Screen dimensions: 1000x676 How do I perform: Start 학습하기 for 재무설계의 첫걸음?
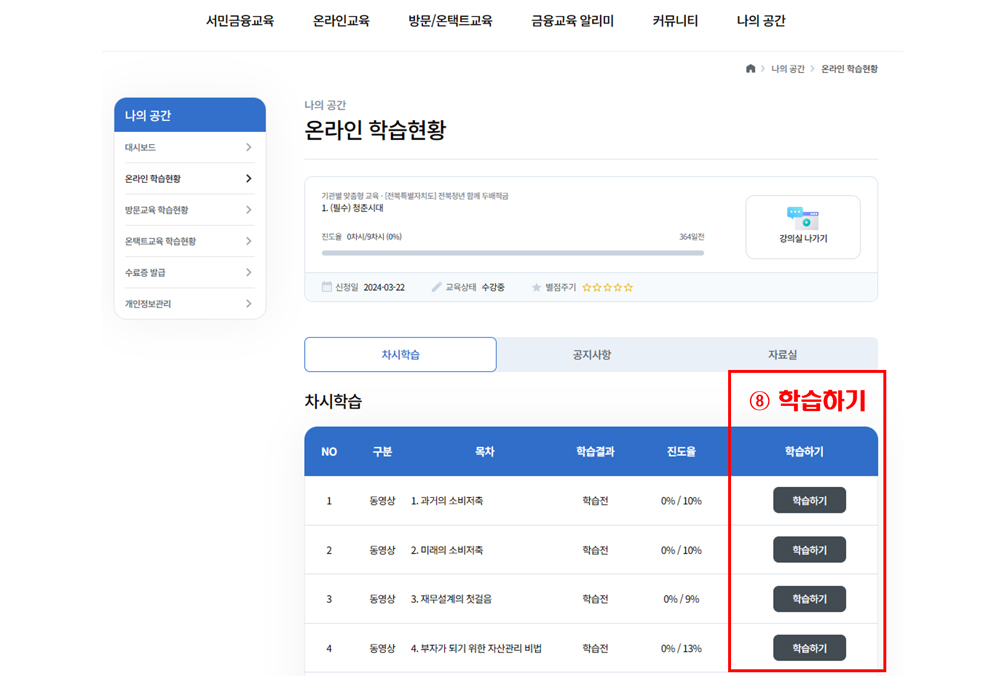click(809, 599)
